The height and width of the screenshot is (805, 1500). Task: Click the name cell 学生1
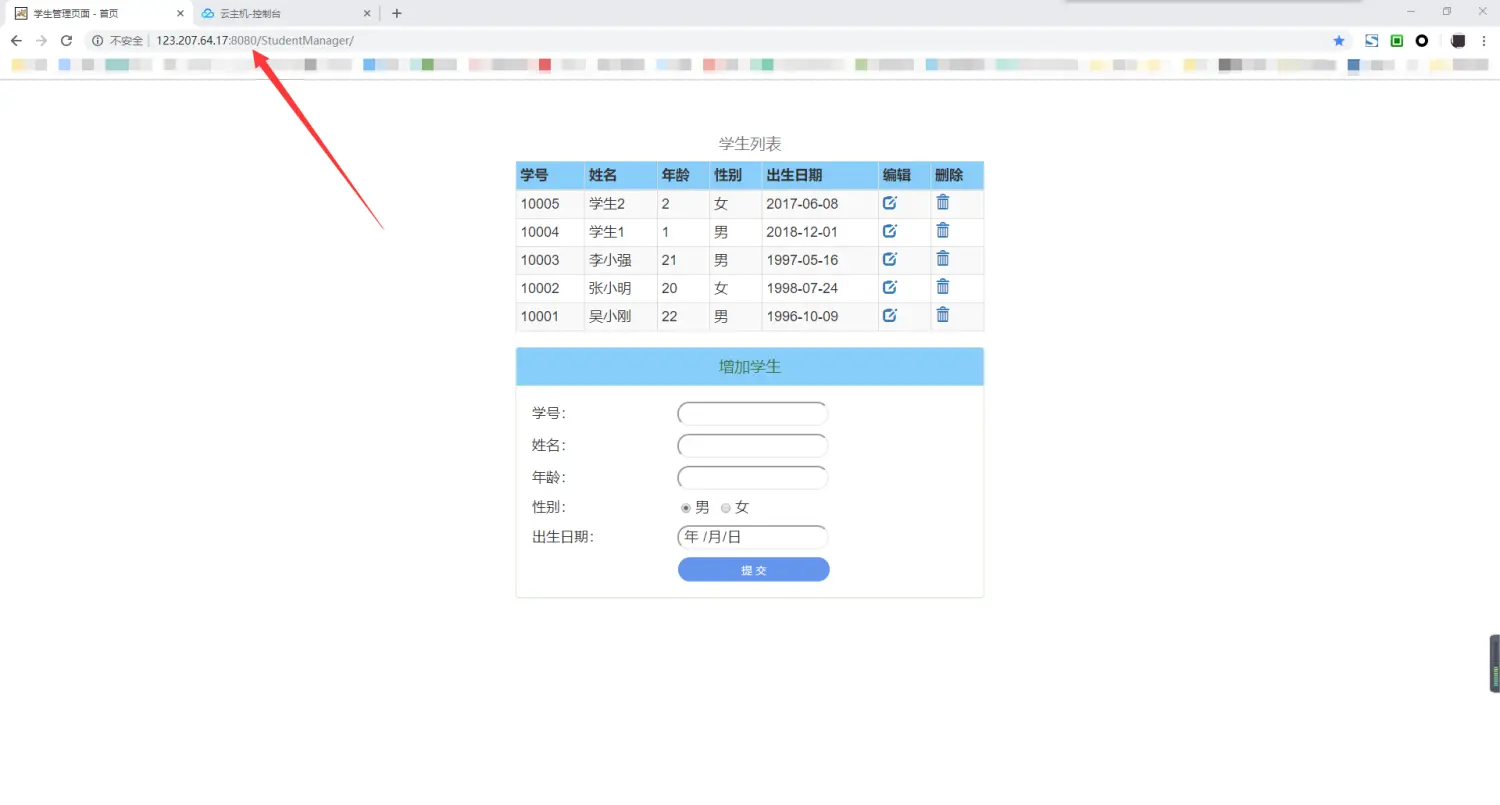pos(621,232)
